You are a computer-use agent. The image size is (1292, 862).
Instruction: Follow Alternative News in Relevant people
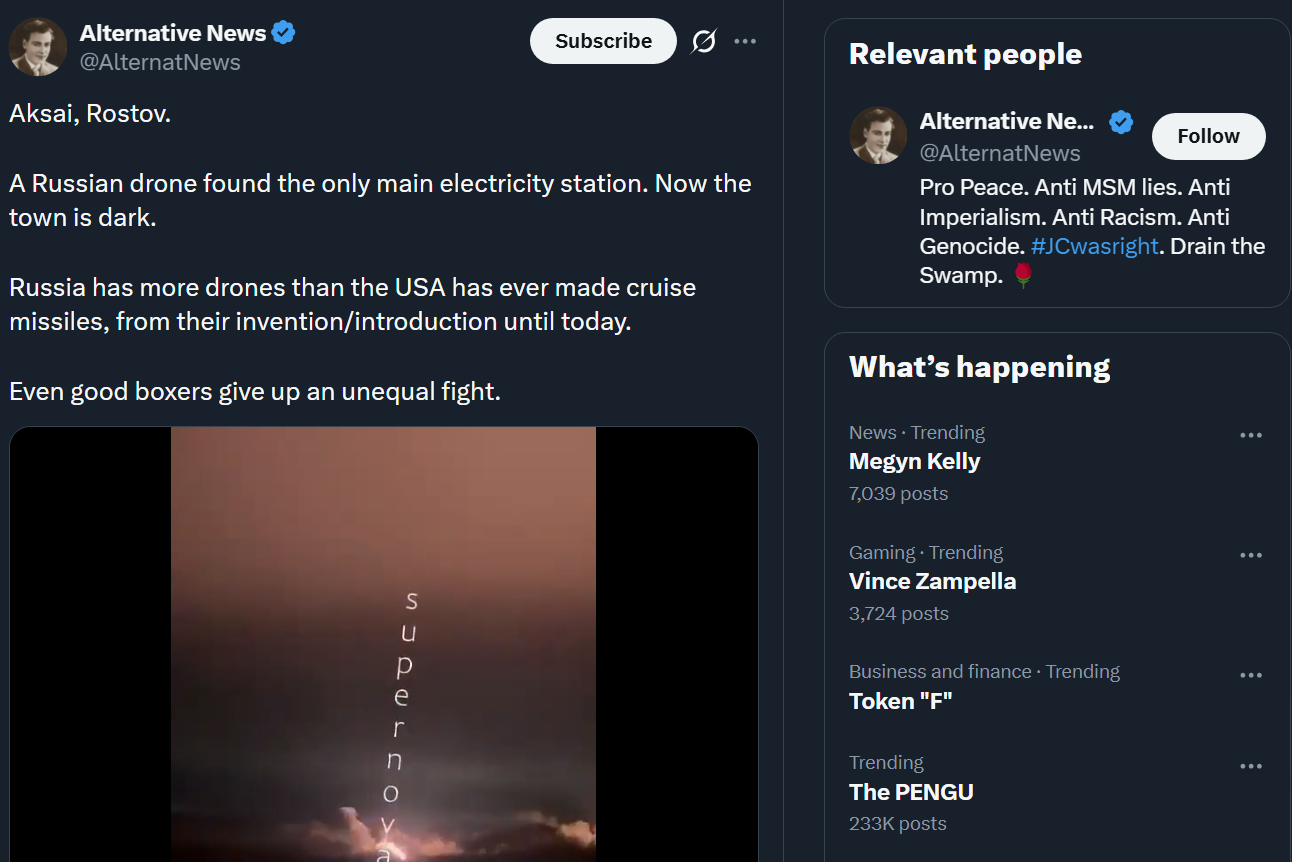[x=1208, y=136]
